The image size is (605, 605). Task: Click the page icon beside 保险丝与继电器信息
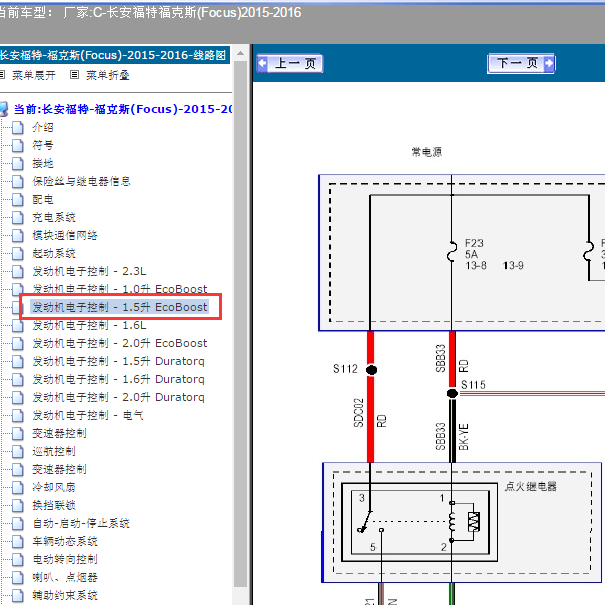17,181
